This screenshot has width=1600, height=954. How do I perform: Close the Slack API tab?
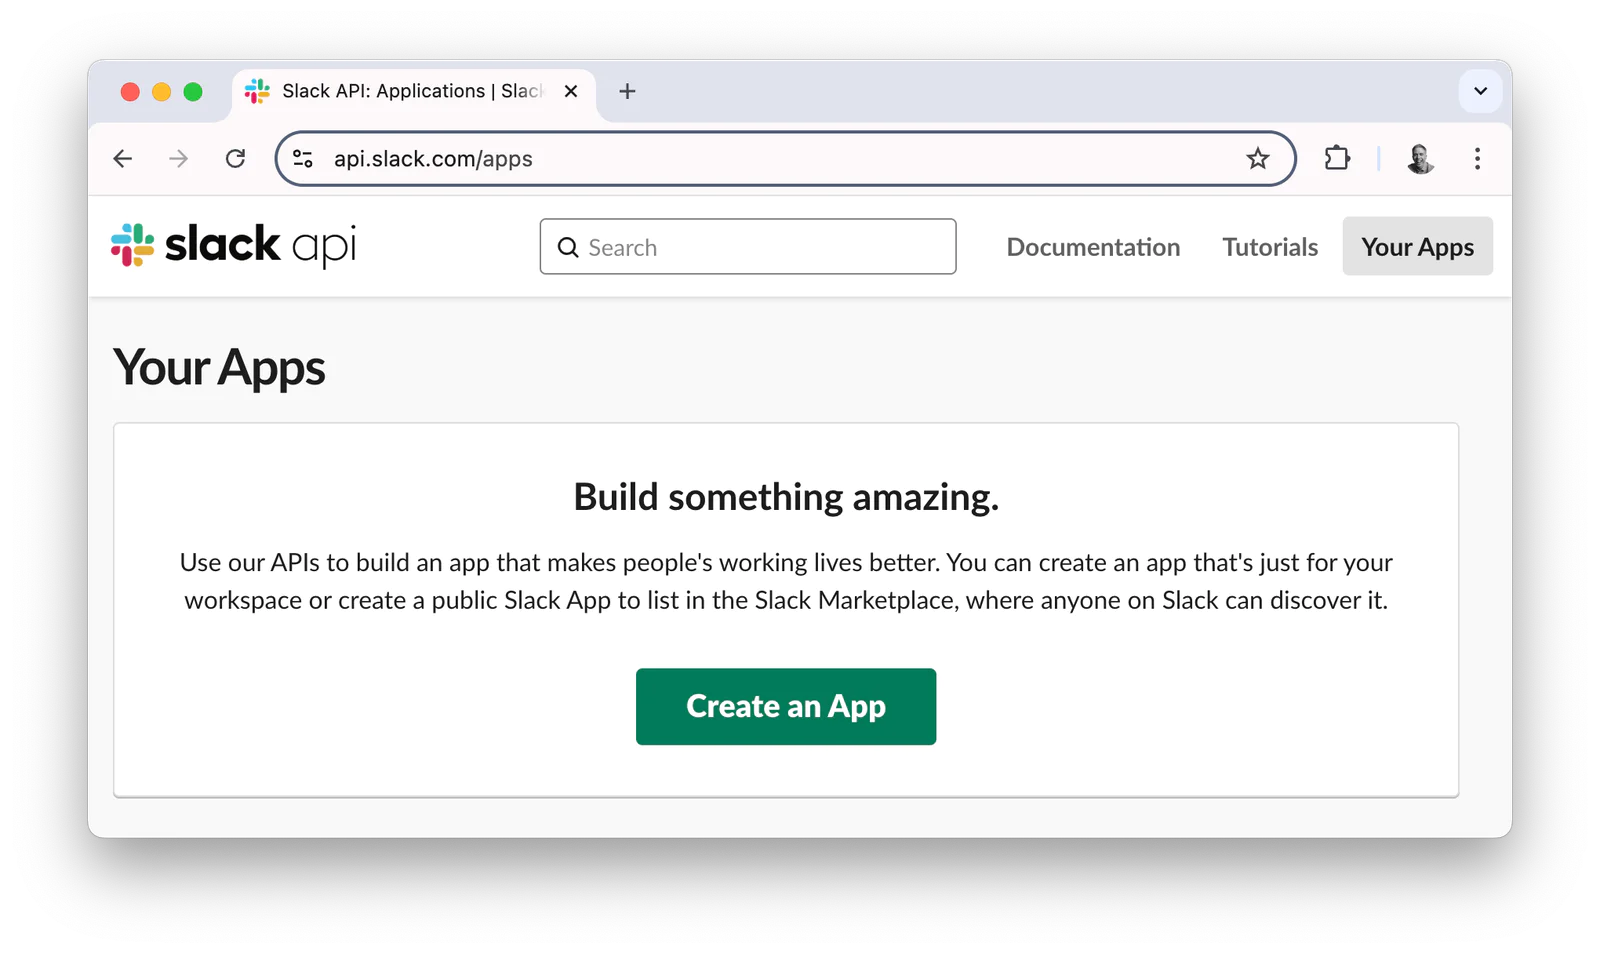(x=571, y=92)
